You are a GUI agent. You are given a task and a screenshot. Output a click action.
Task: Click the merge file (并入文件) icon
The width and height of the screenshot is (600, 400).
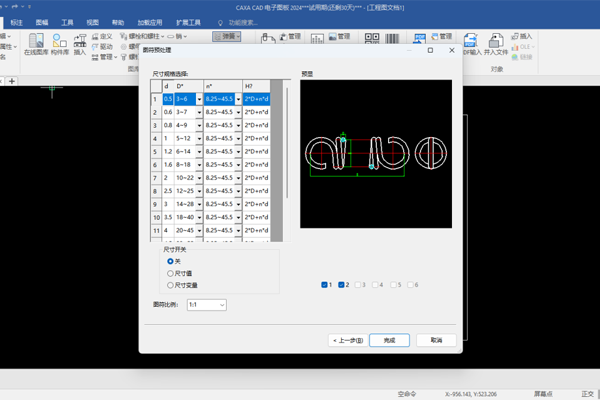(496, 41)
